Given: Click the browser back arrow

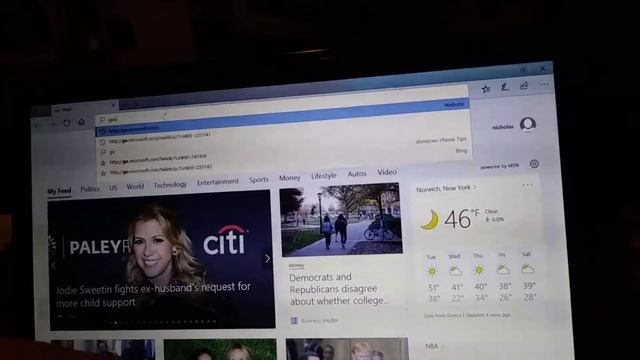Looking at the screenshot, I should pos(38,125).
